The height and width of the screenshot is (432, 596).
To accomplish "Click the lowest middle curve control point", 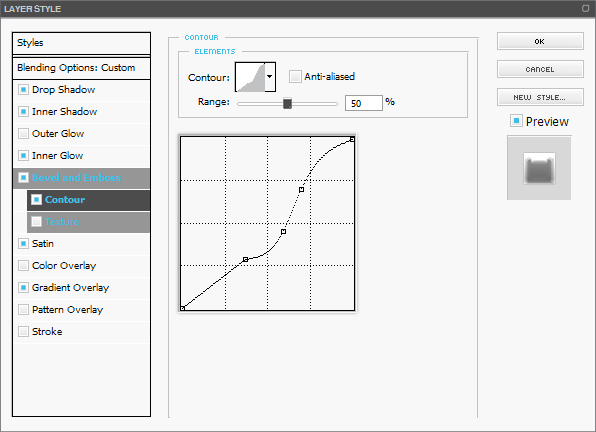I will click(x=246, y=260).
